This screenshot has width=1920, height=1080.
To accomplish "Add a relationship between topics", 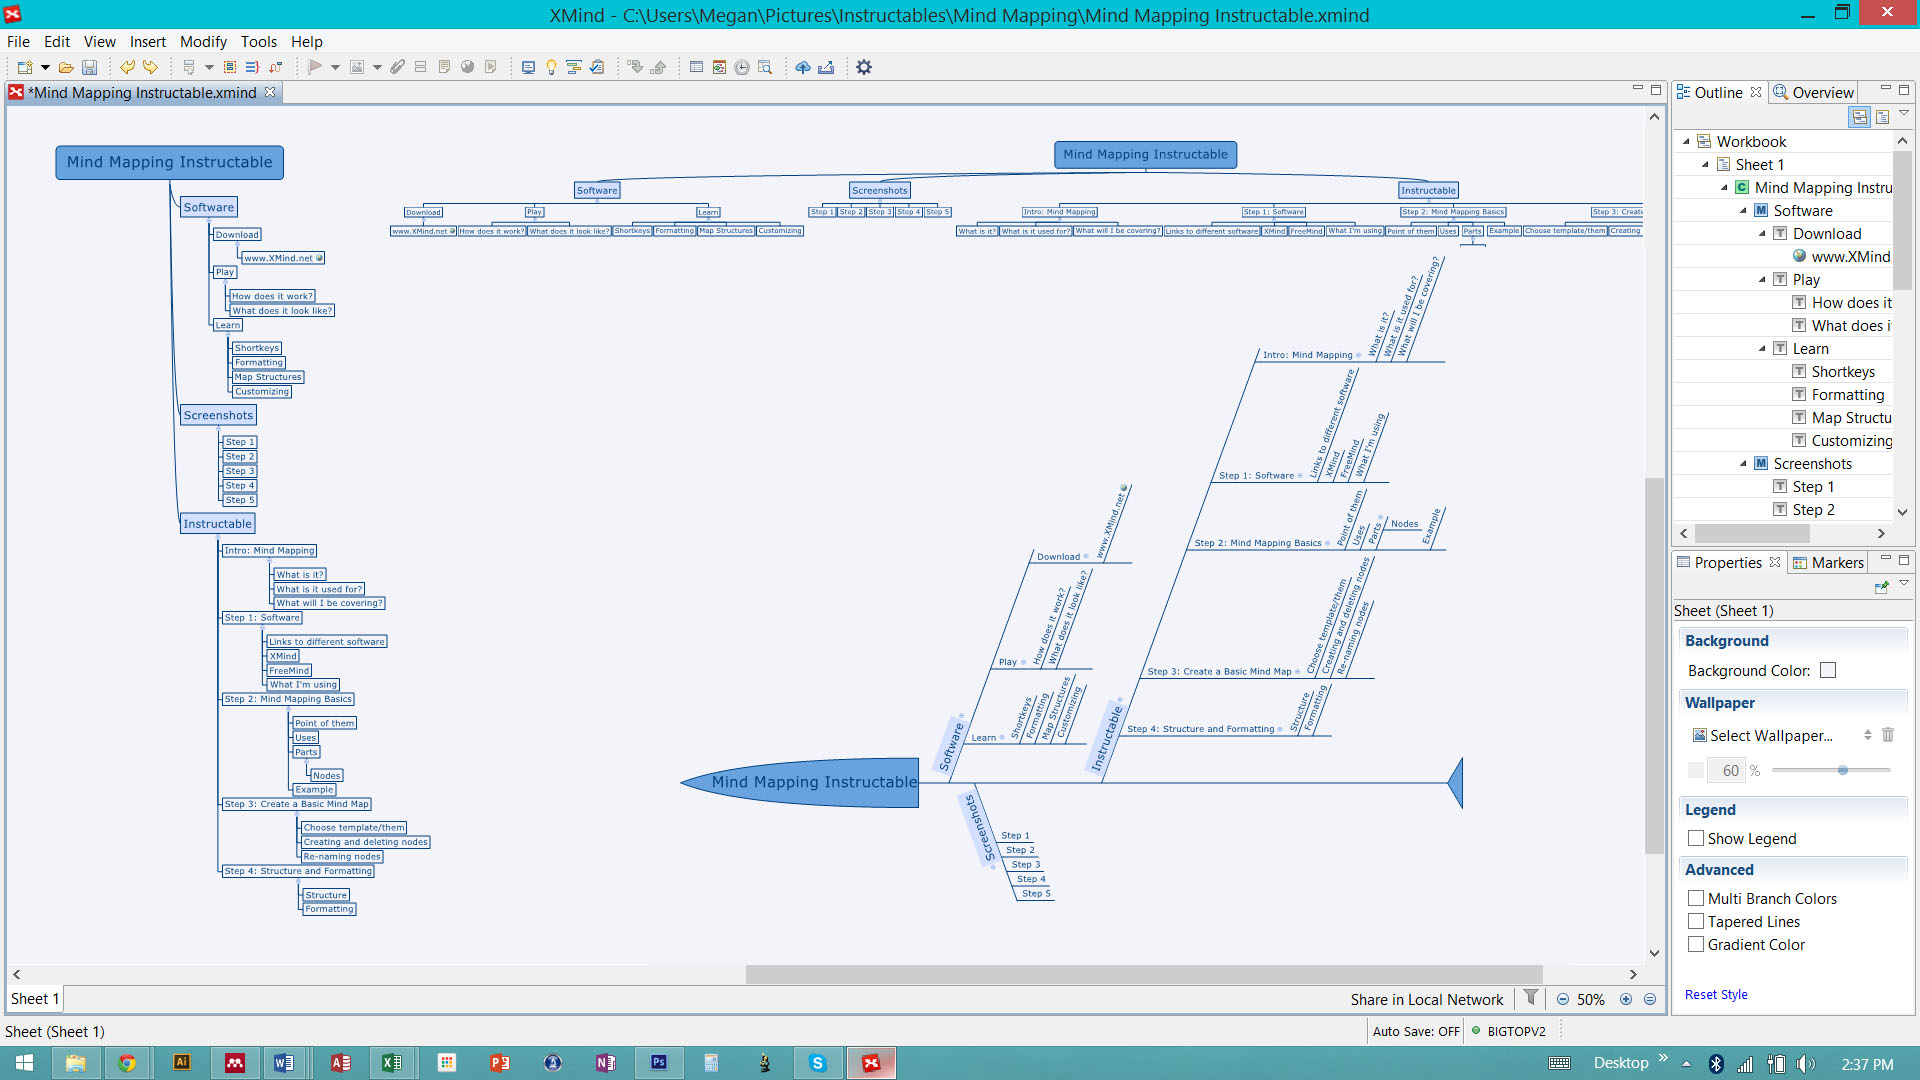I will click(276, 67).
